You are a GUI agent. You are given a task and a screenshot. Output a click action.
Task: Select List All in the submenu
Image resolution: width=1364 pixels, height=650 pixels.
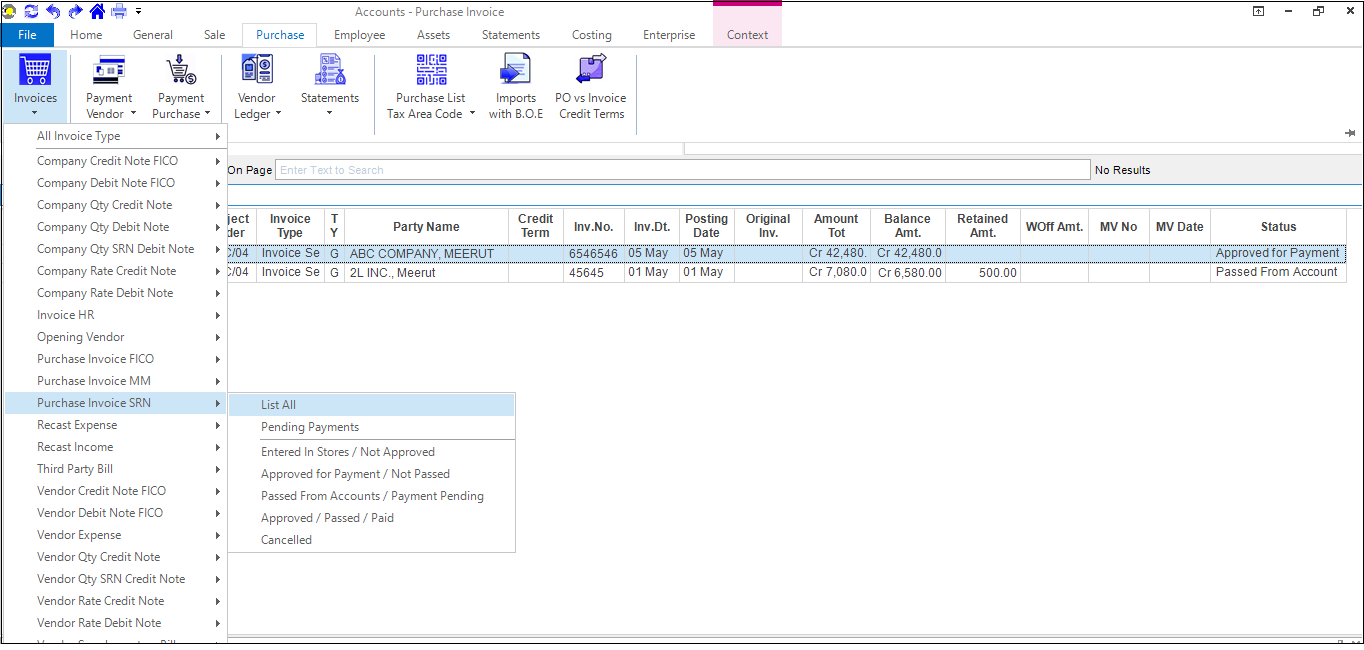coord(278,405)
